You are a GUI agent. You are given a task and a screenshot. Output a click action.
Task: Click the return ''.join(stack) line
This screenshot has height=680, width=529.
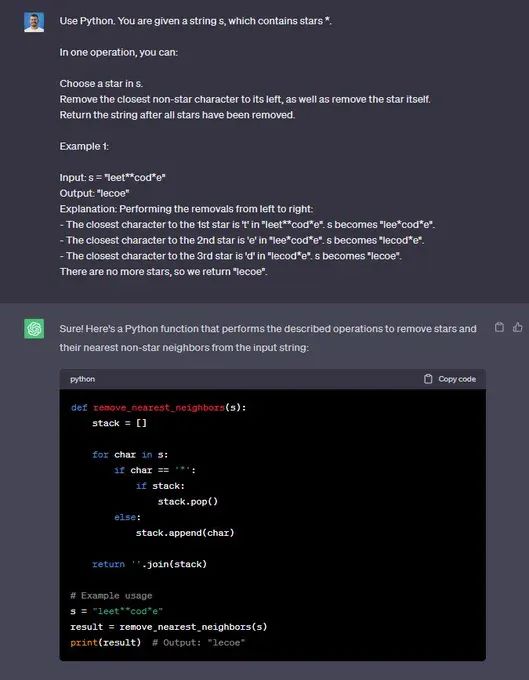click(x=150, y=564)
